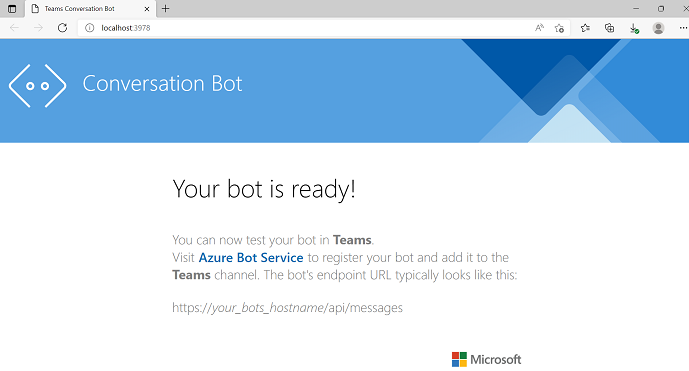Click the Conversation Bot logo icon
The image size is (689, 371).
[37, 86]
